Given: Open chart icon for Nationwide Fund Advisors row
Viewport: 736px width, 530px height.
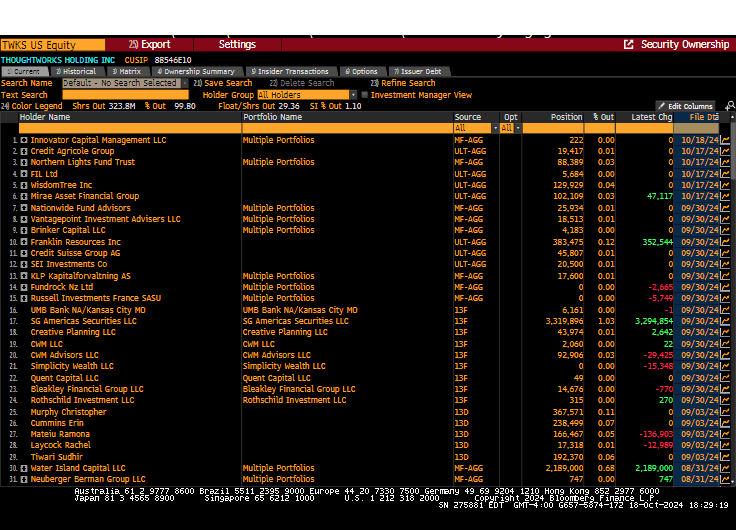Looking at the screenshot, I should pyautogui.click(x=725, y=208).
